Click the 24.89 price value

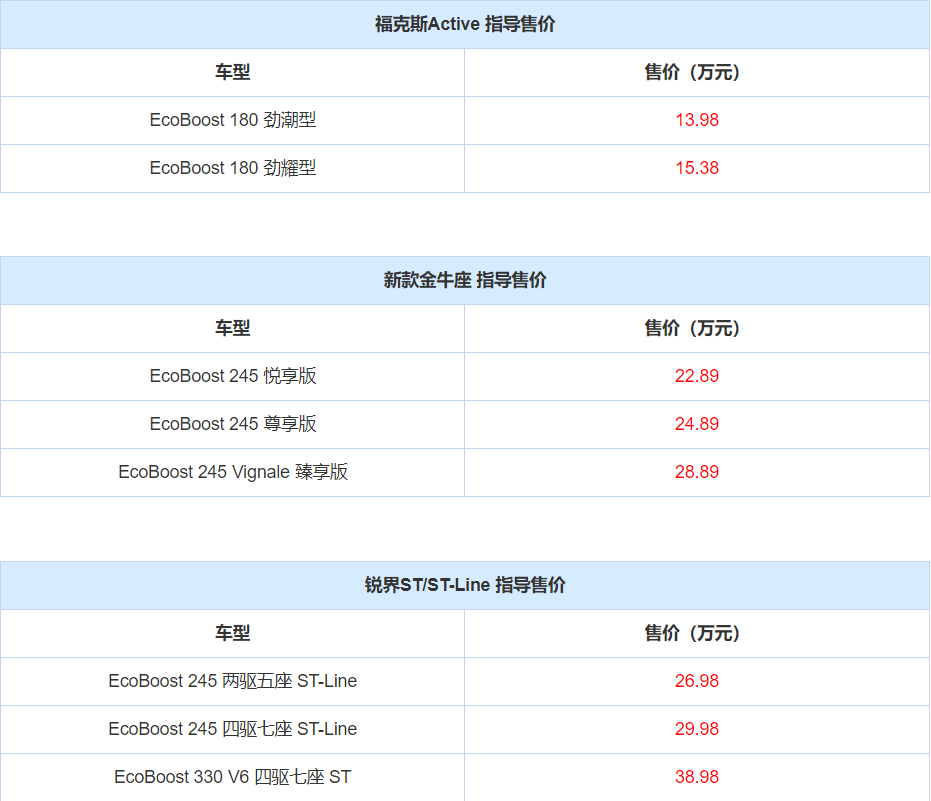tap(697, 424)
